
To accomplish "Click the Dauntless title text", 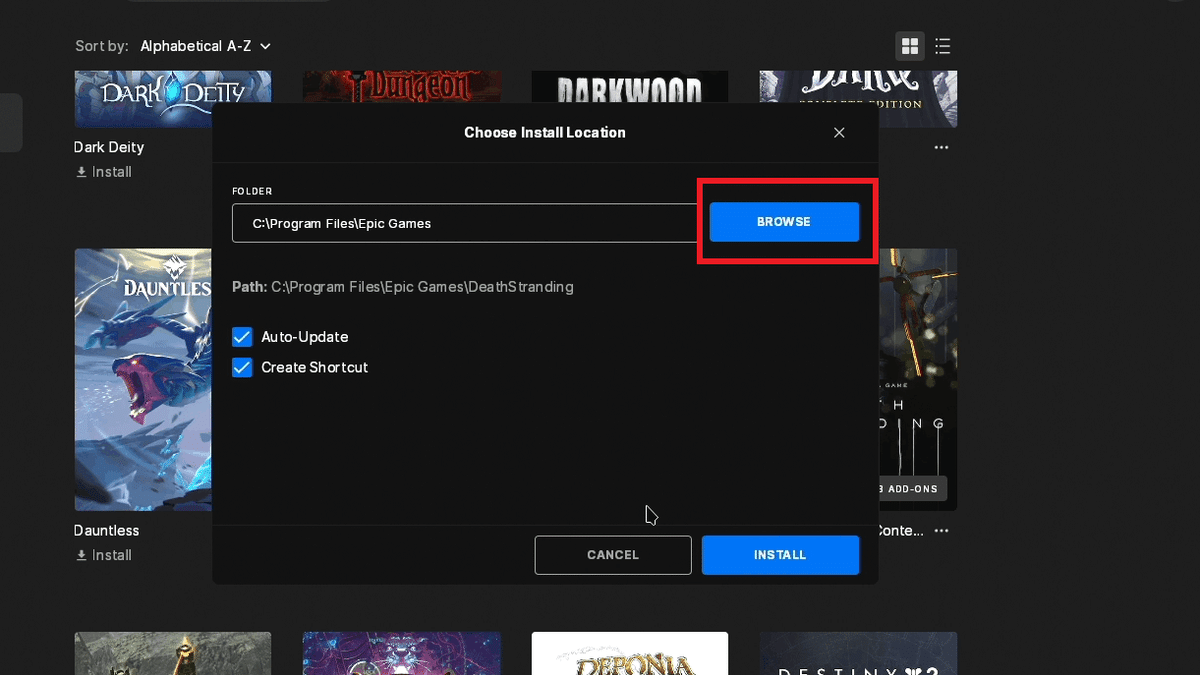I will [x=107, y=531].
